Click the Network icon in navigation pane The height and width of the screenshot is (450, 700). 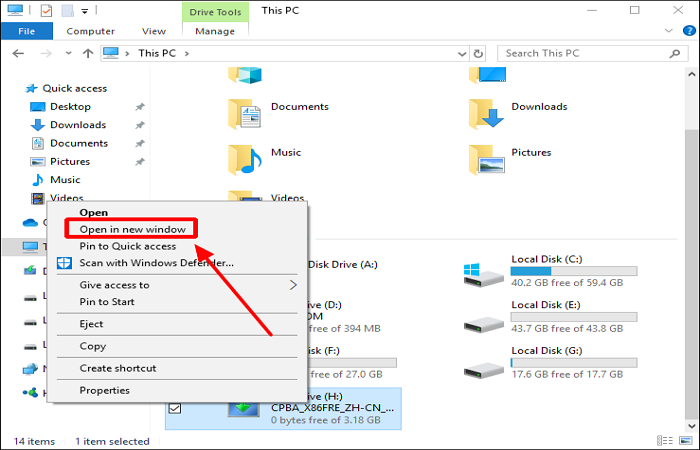coord(30,369)
